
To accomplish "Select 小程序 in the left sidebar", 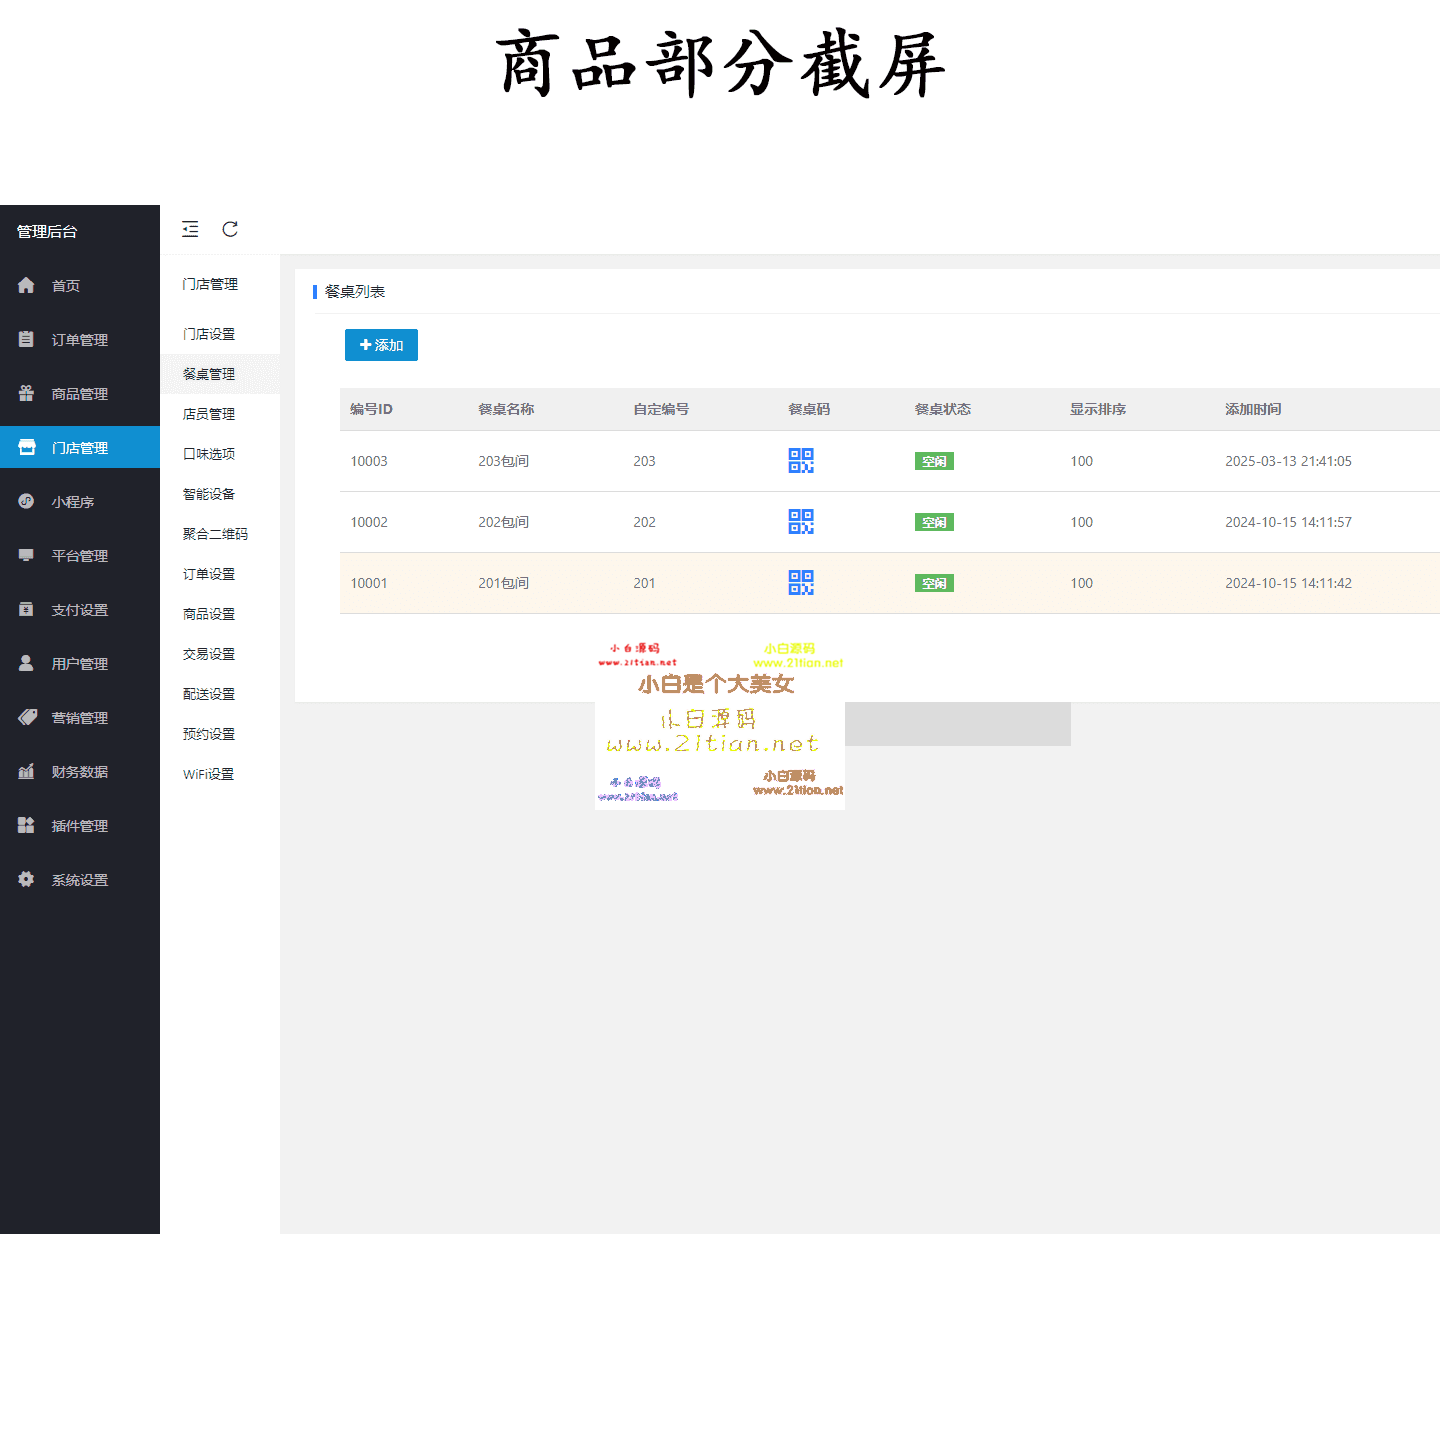I will pyautogui.click(x=72, y=502).
